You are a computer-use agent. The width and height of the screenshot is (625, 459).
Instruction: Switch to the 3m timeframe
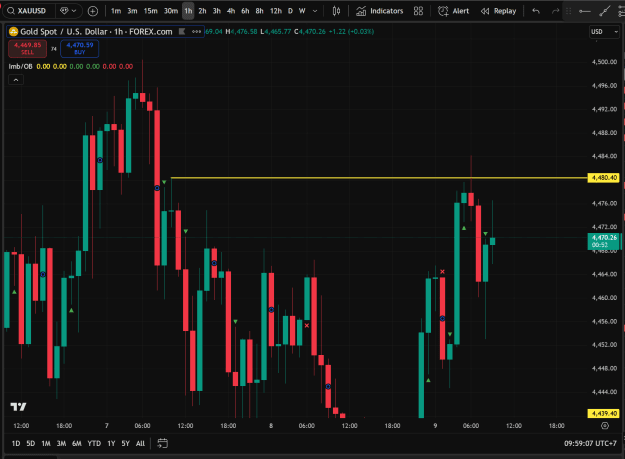[132, 11]
